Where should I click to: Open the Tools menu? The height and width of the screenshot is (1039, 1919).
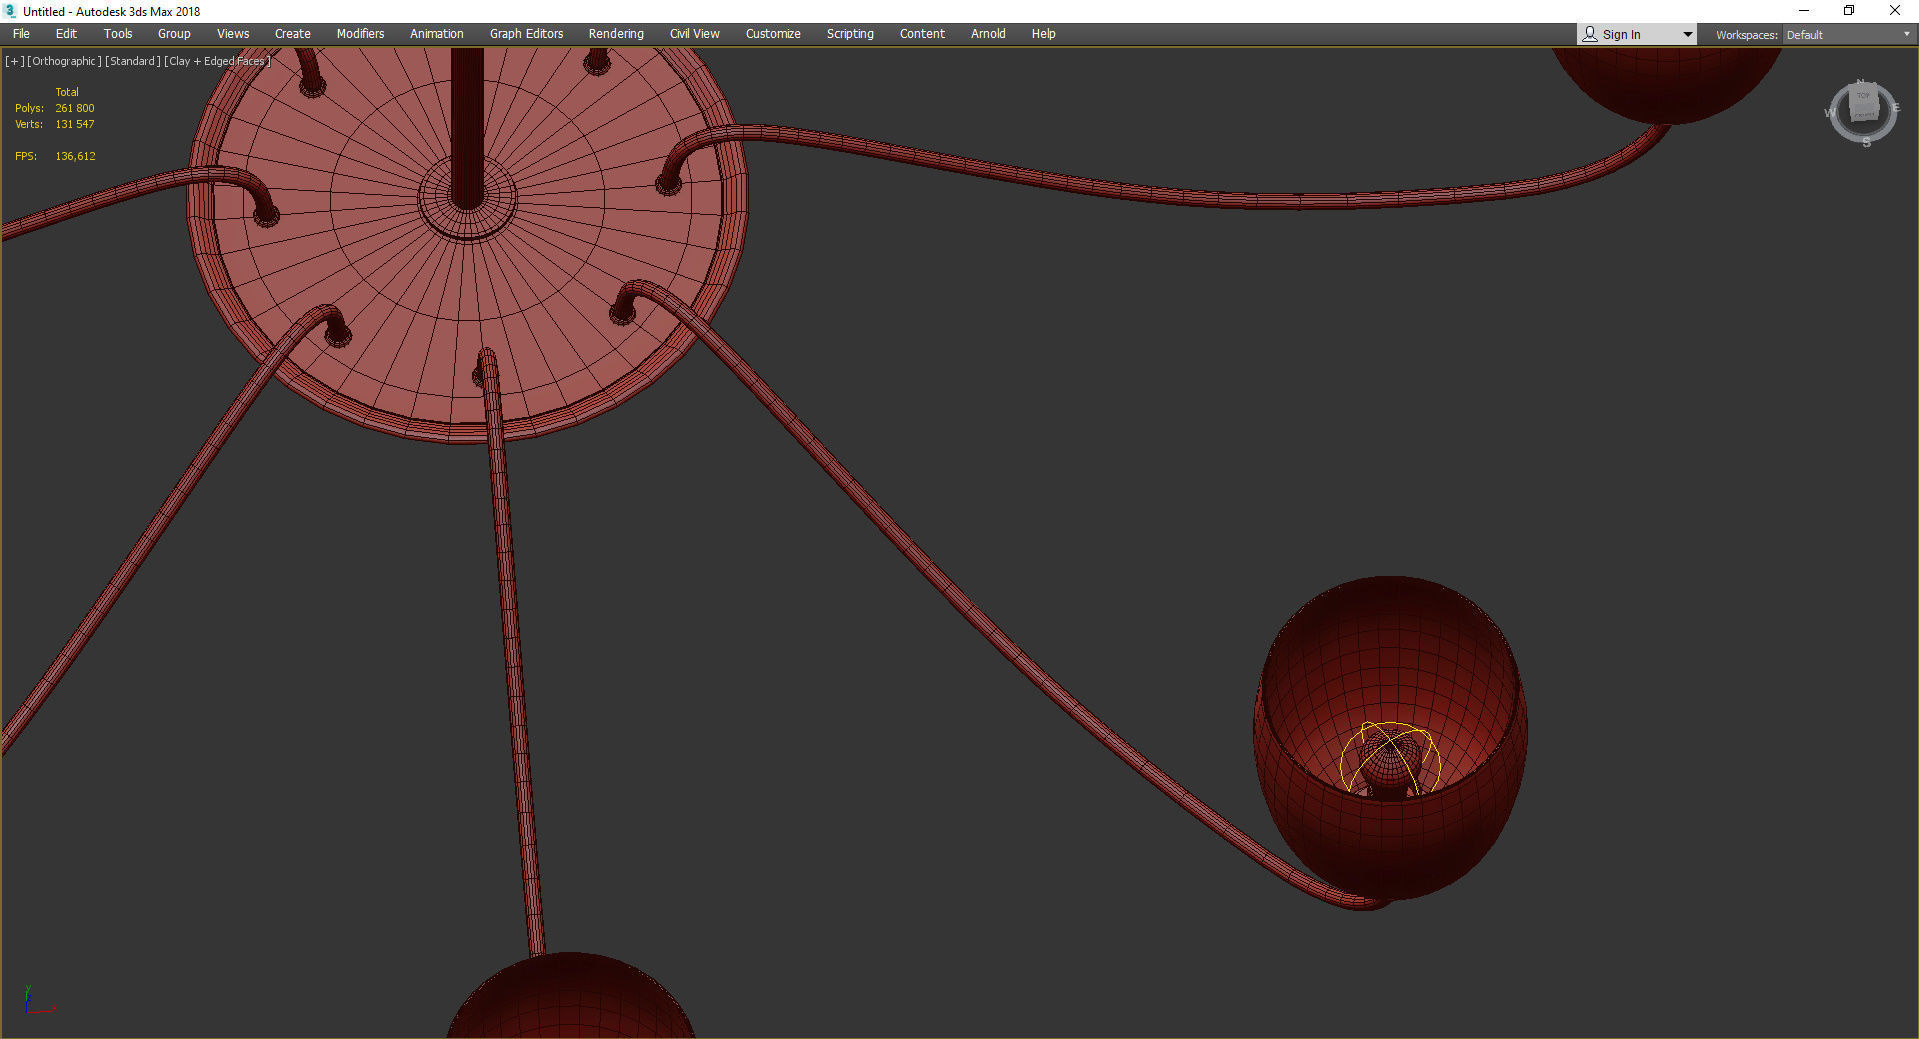coord(118,34)
